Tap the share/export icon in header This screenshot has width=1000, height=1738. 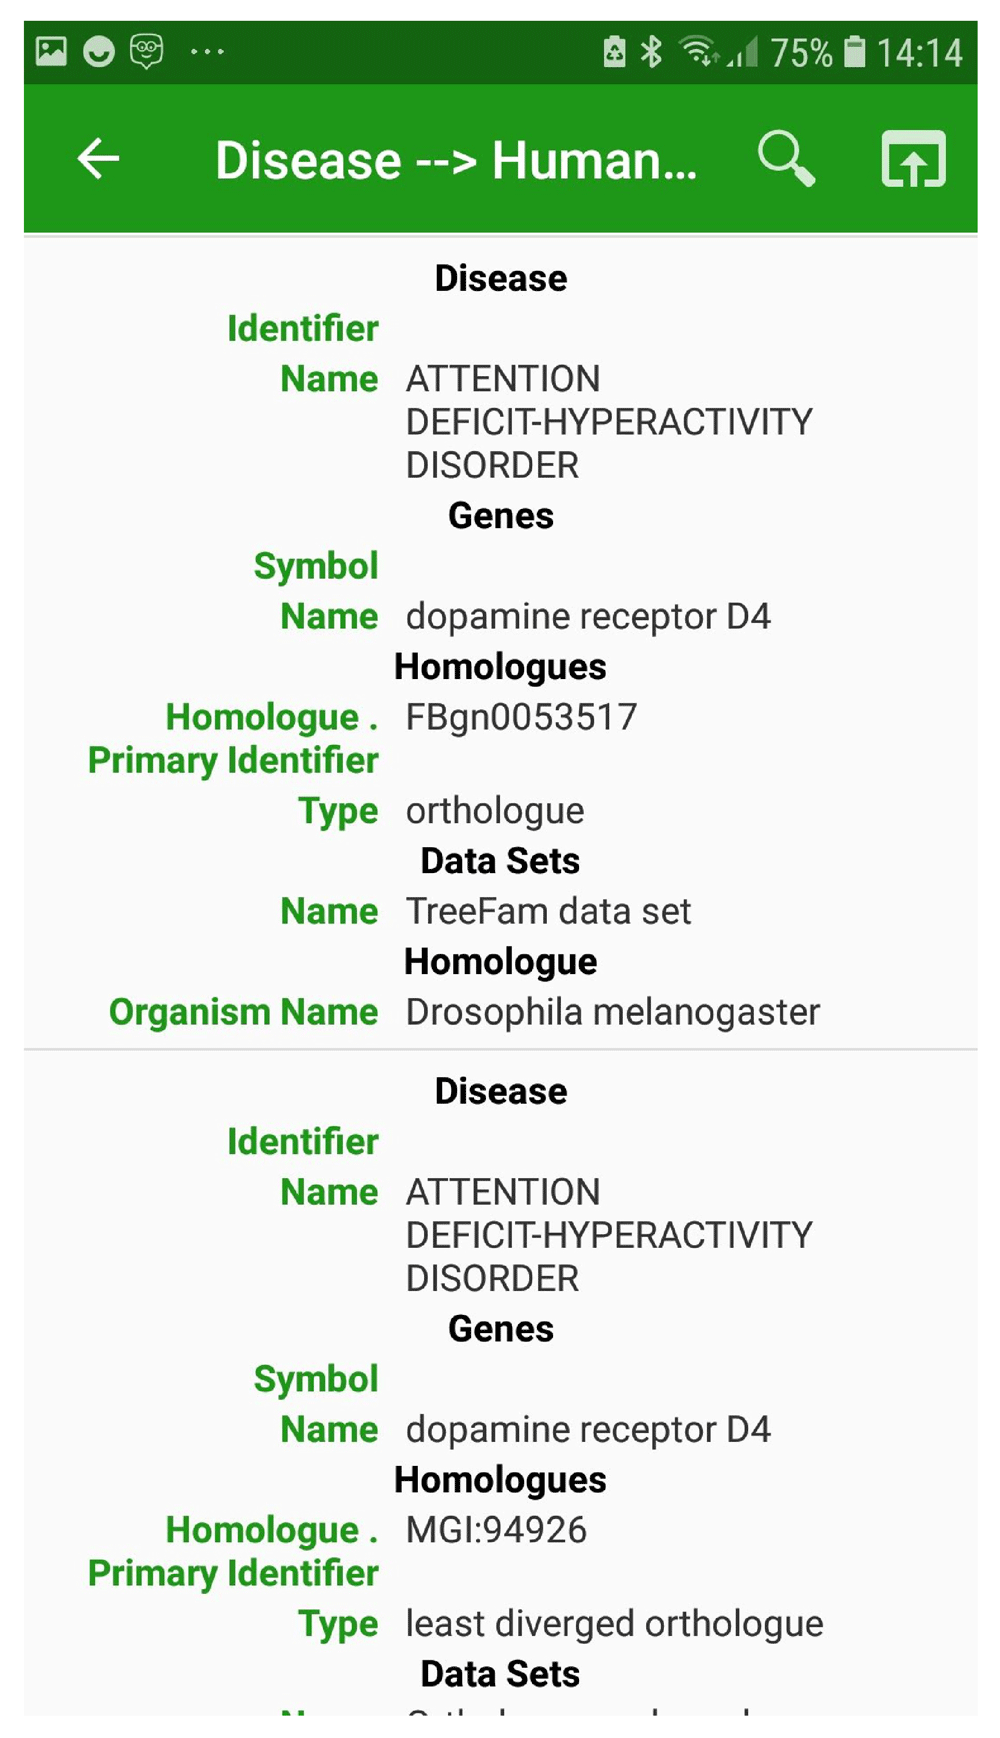pyautogui.click(x=913, y=158)
